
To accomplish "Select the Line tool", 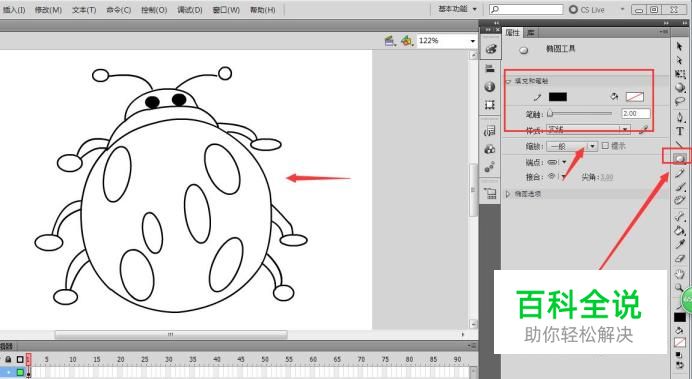I will point(680,144).
